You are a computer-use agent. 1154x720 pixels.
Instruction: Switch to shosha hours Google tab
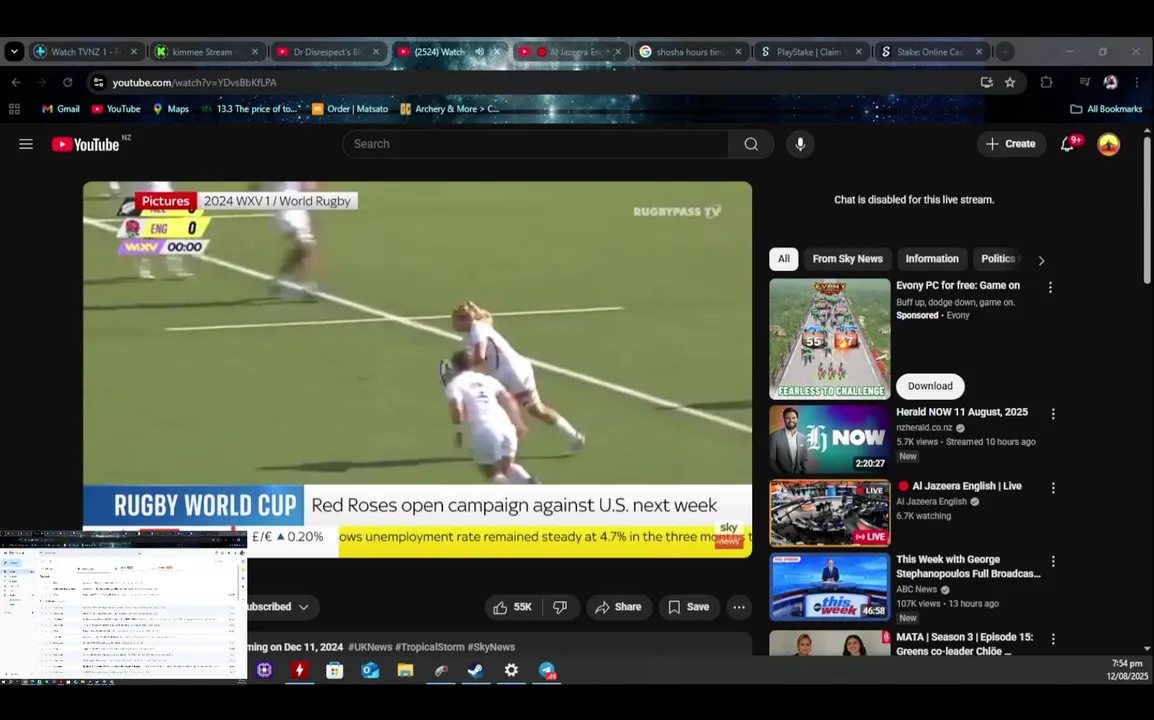[691, 52]
